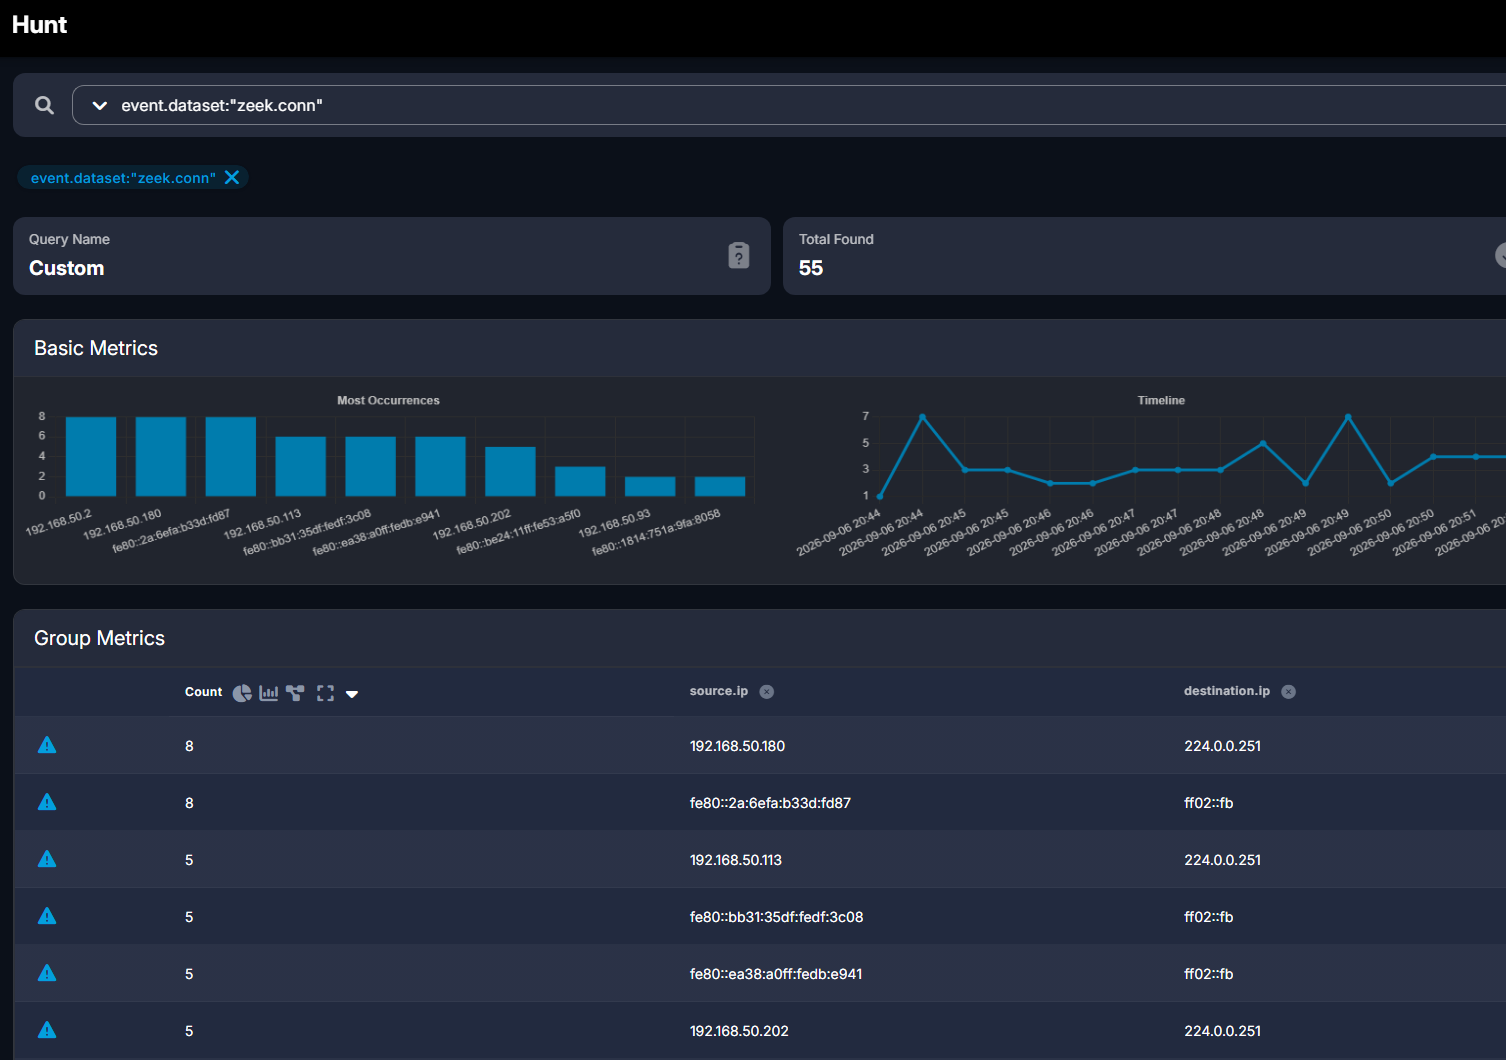Click destination ff02::fb in fe80::2a:6efa:b33d:fd87 row
Viewport: 1506px width, 1060px height.
pos(1208,803)
